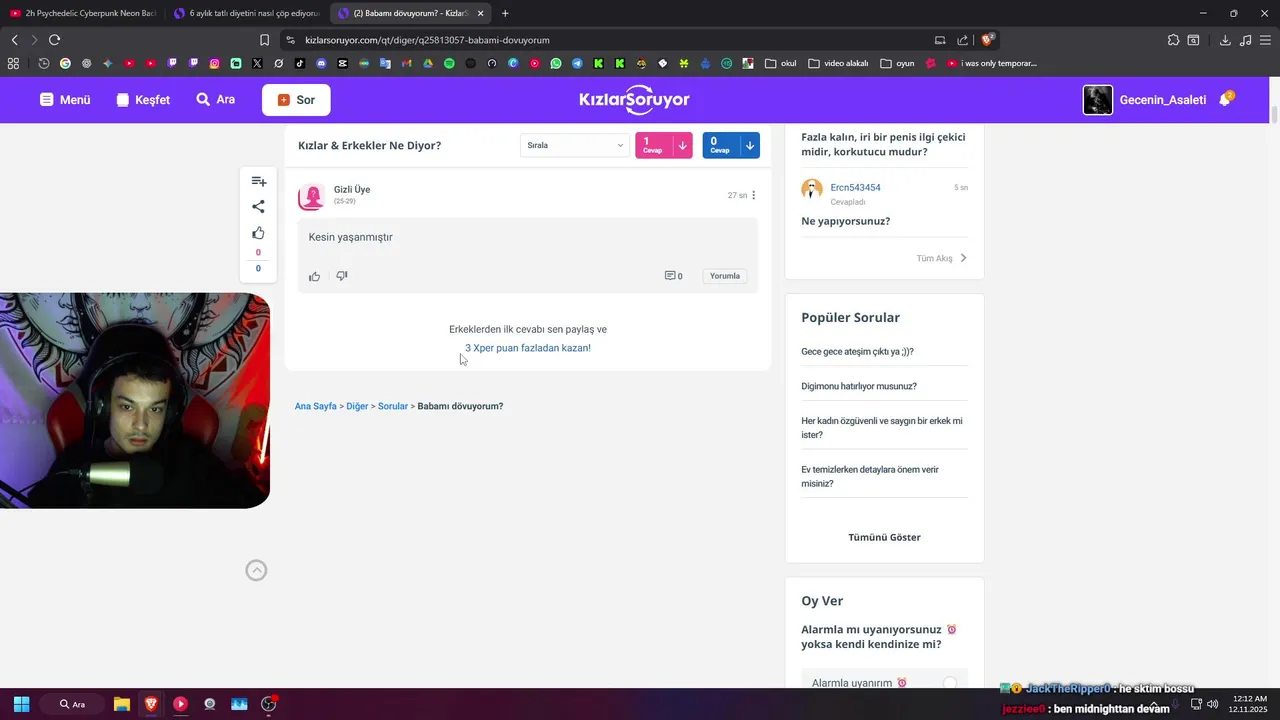Image resolution: width=1280 pixels, height=720 pixels.
Task: Open the "Keşfet" navigation item
Action: click(x=143, y=100)
